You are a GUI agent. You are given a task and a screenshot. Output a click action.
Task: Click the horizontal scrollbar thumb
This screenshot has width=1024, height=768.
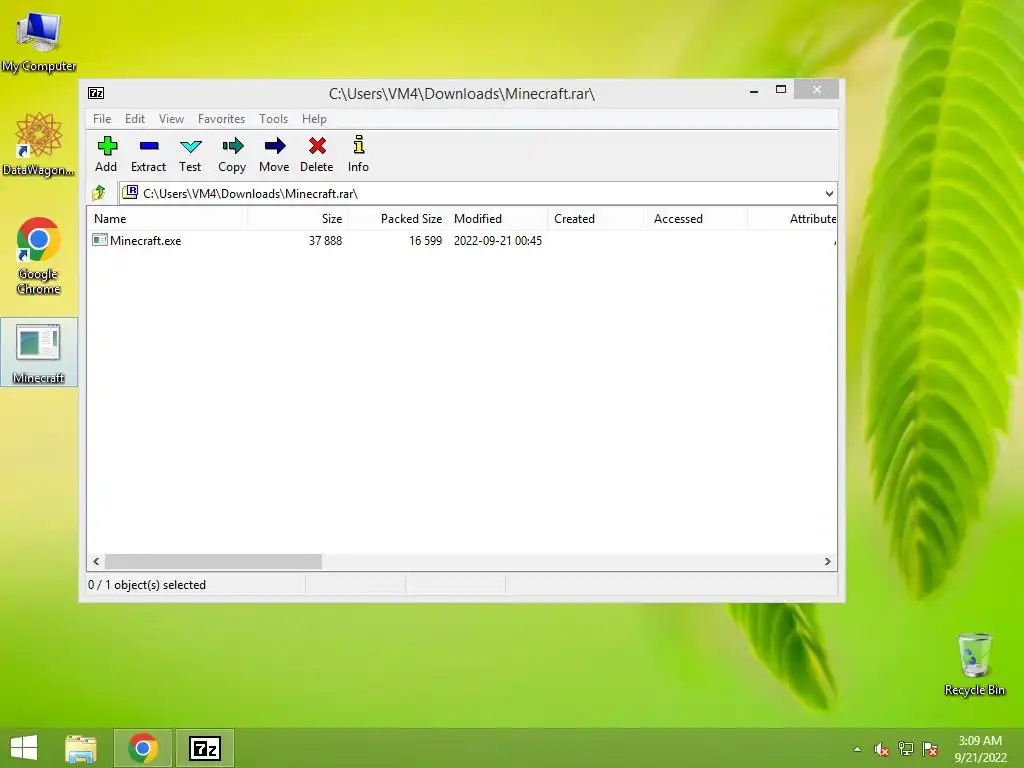click(x=213, y=561)
